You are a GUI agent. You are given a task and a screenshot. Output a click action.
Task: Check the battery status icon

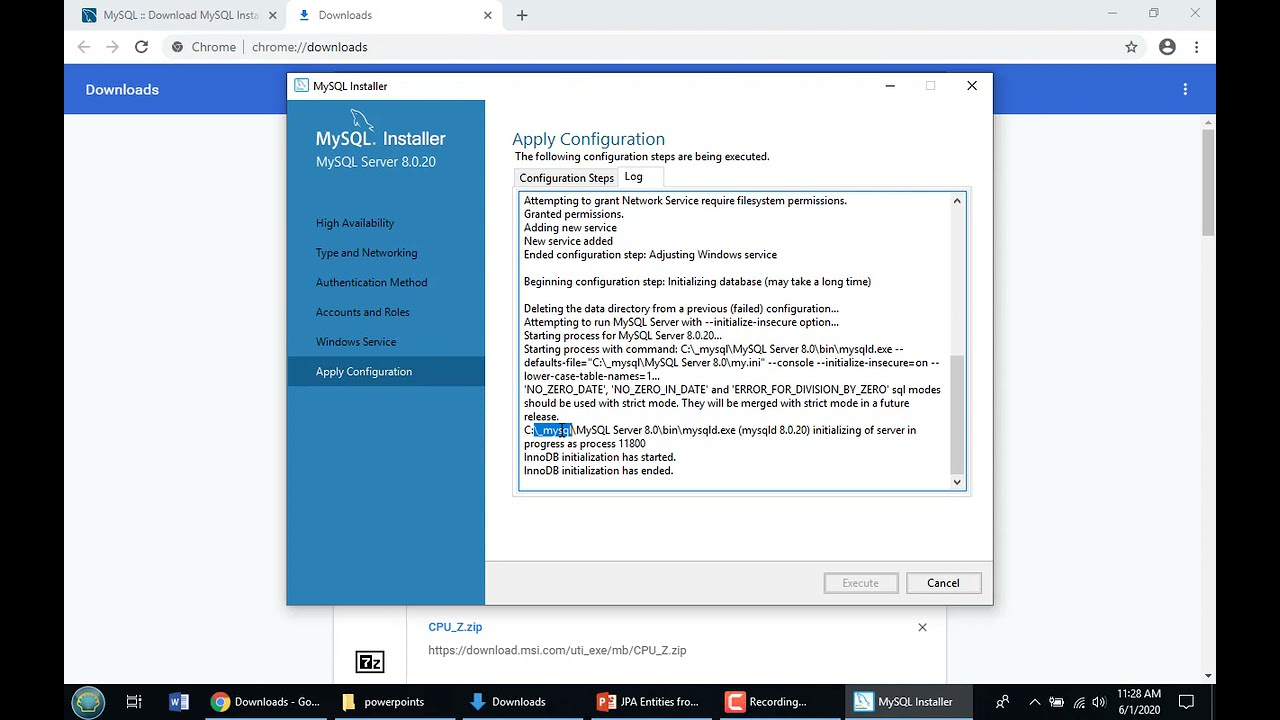pos(1056,702)
